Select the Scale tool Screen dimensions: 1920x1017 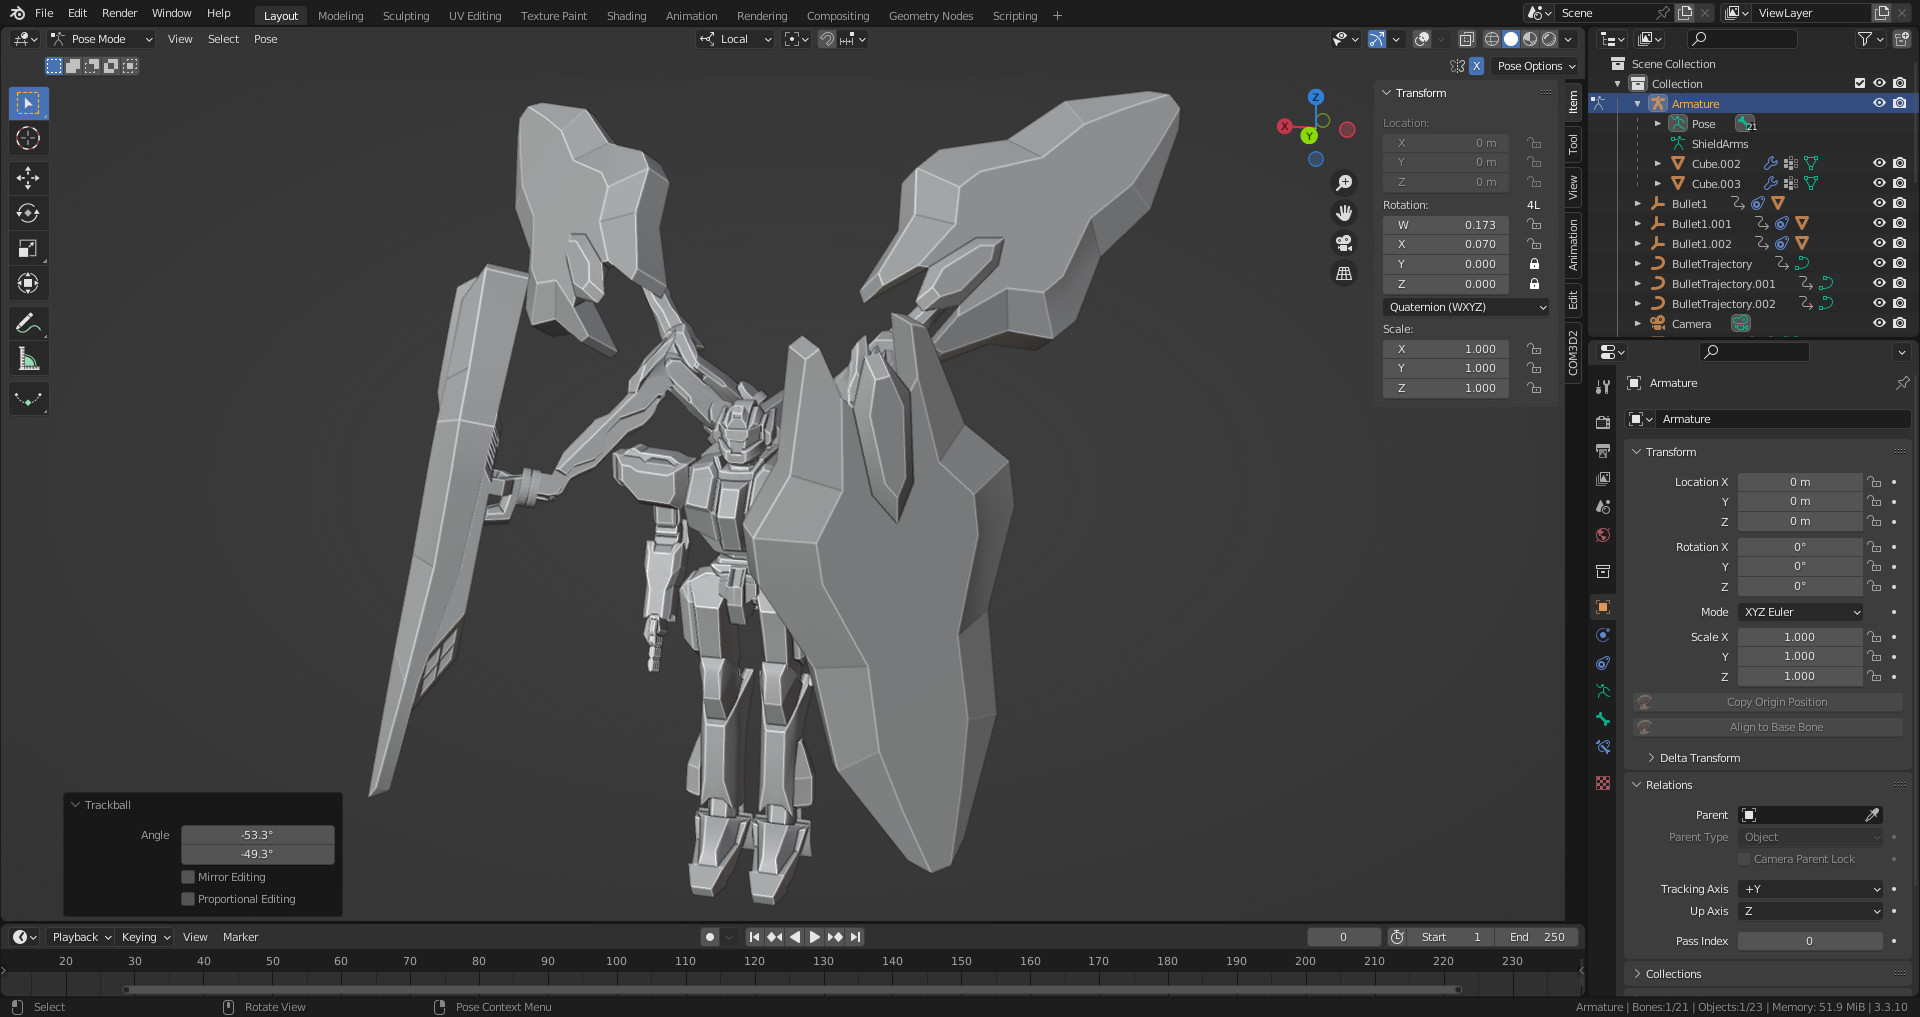tap(28, 248)
